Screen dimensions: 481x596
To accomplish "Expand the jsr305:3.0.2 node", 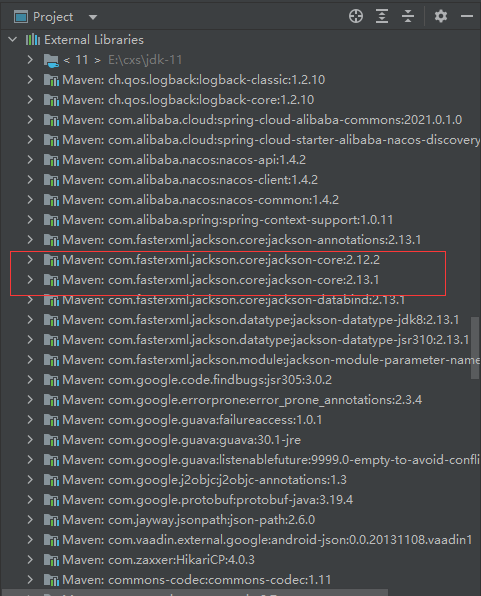I will tap(30, 380).
